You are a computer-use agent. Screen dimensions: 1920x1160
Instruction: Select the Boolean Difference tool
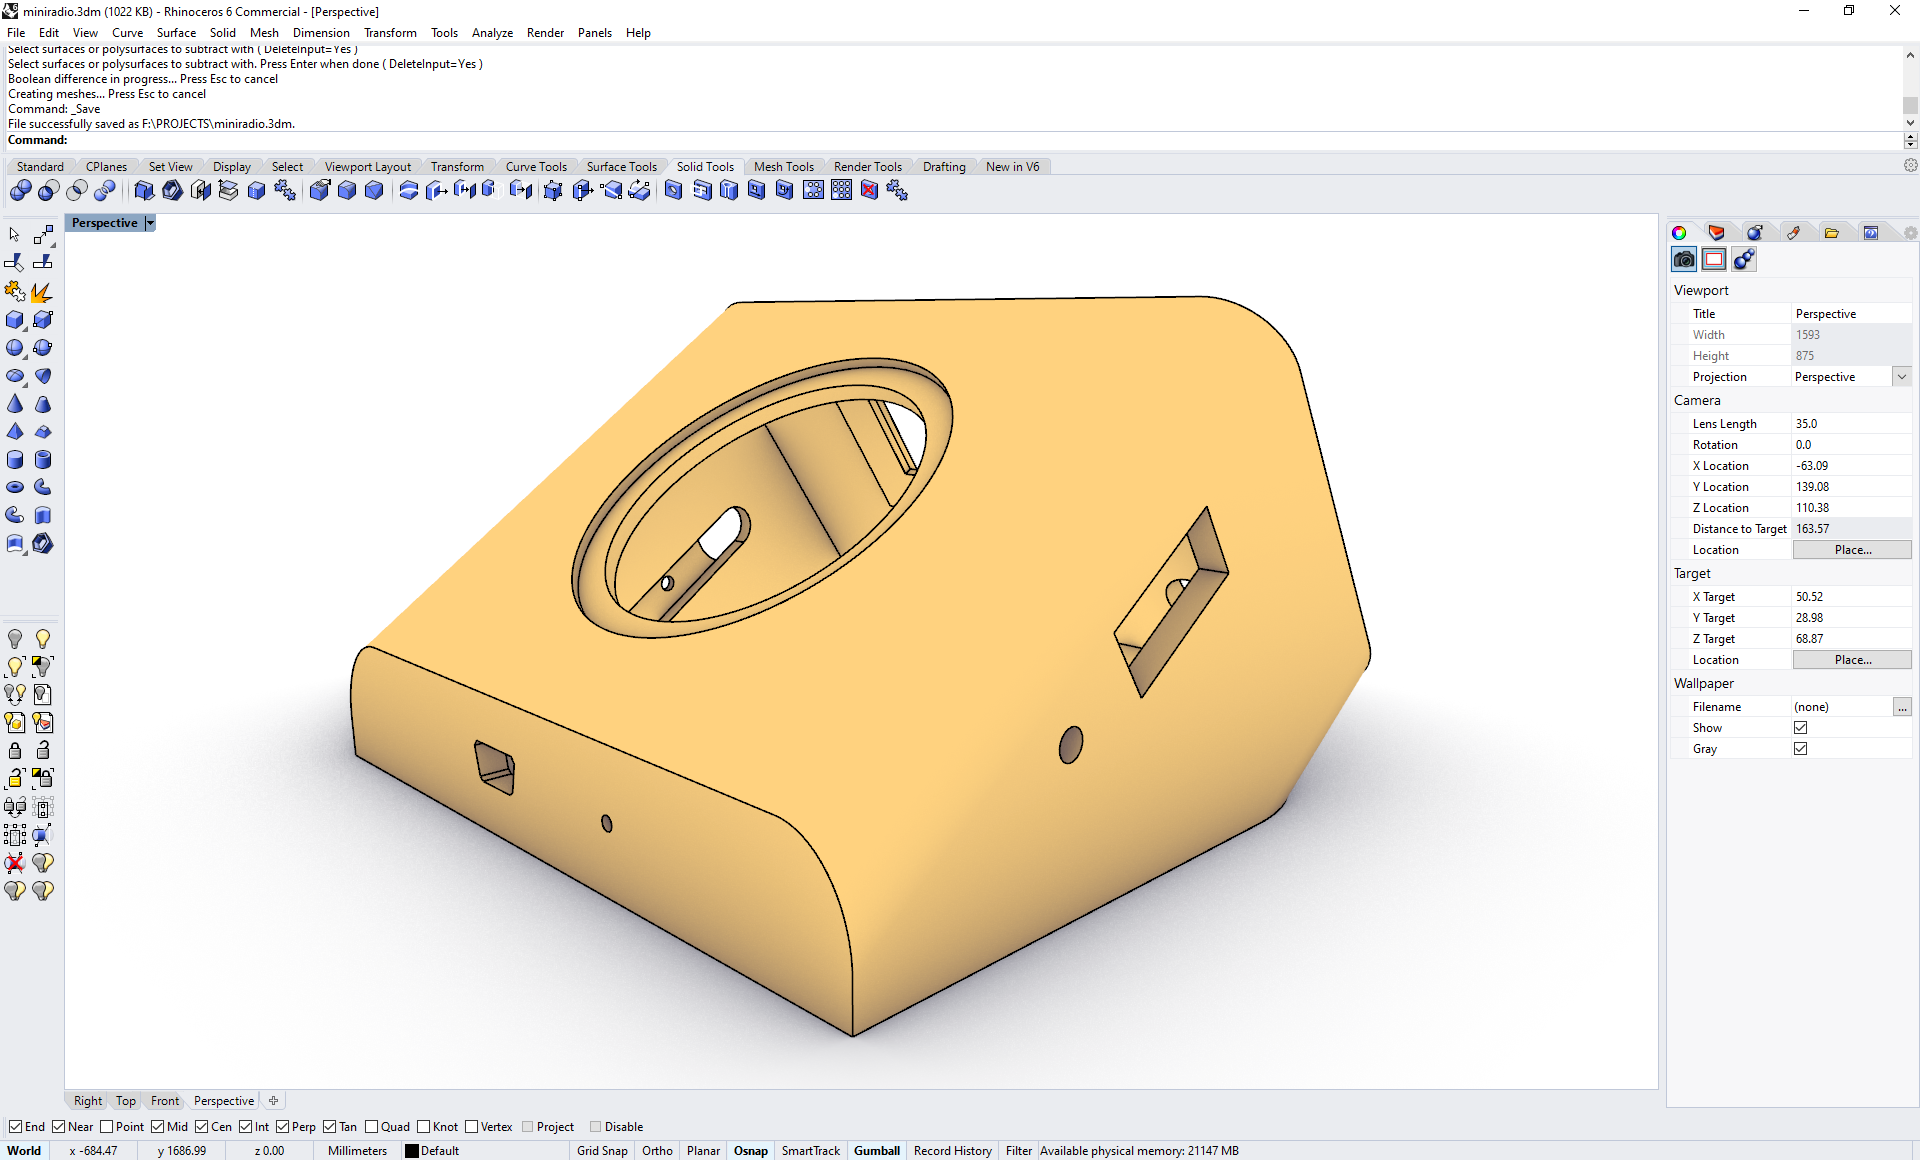(48, 190)
